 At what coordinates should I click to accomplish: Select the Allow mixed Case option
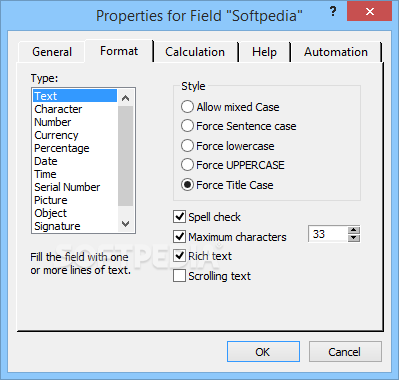[230, 107]
